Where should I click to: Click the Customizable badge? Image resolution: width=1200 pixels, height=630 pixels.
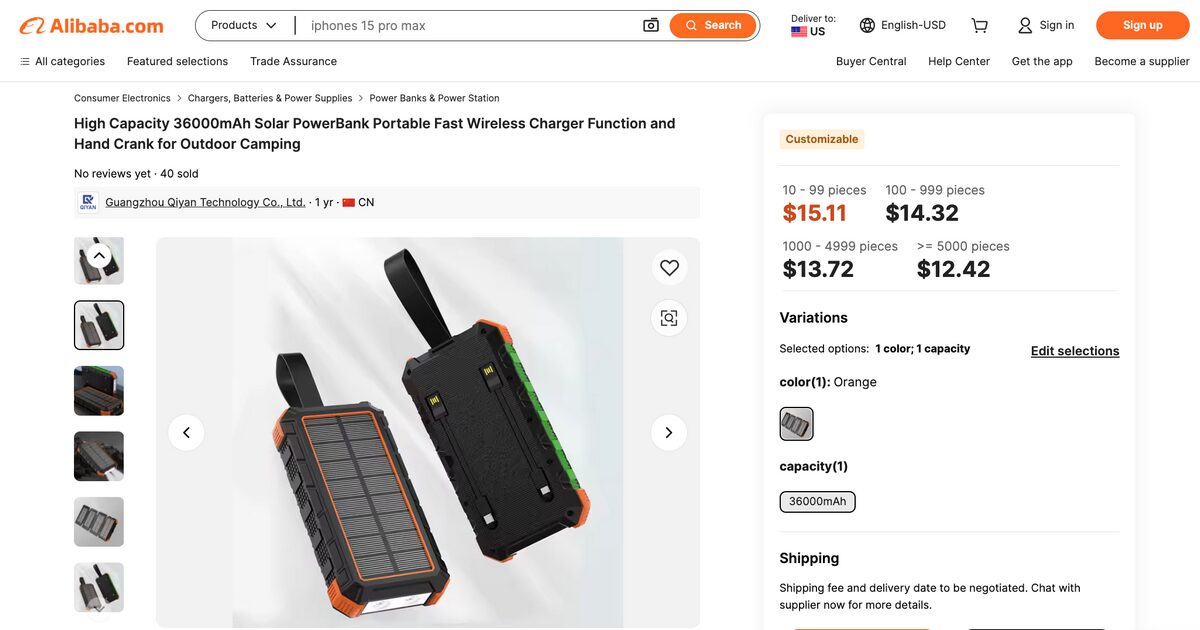[x=821, y=139]
